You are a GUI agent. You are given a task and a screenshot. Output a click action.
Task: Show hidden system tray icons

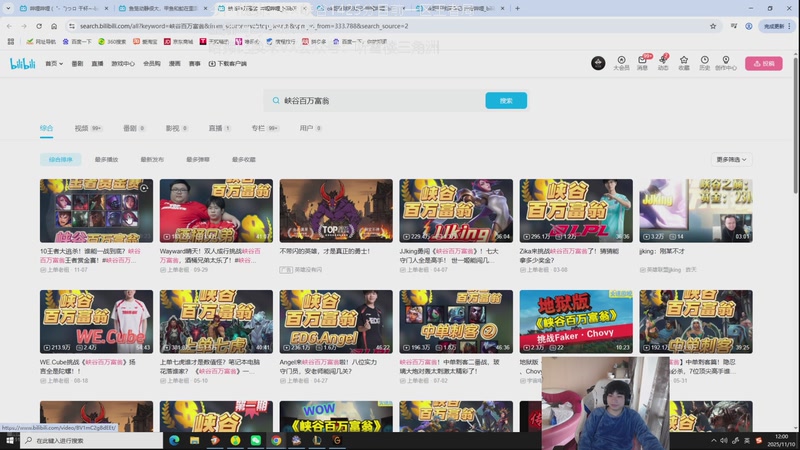pyautogui.click(x=713, y=440)
